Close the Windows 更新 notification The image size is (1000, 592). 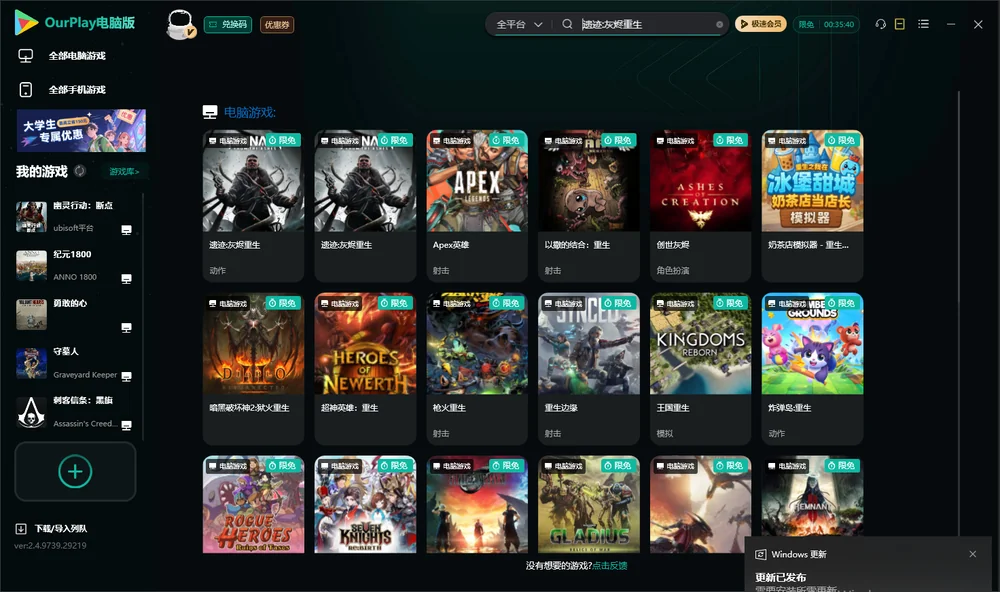(973, 554)
